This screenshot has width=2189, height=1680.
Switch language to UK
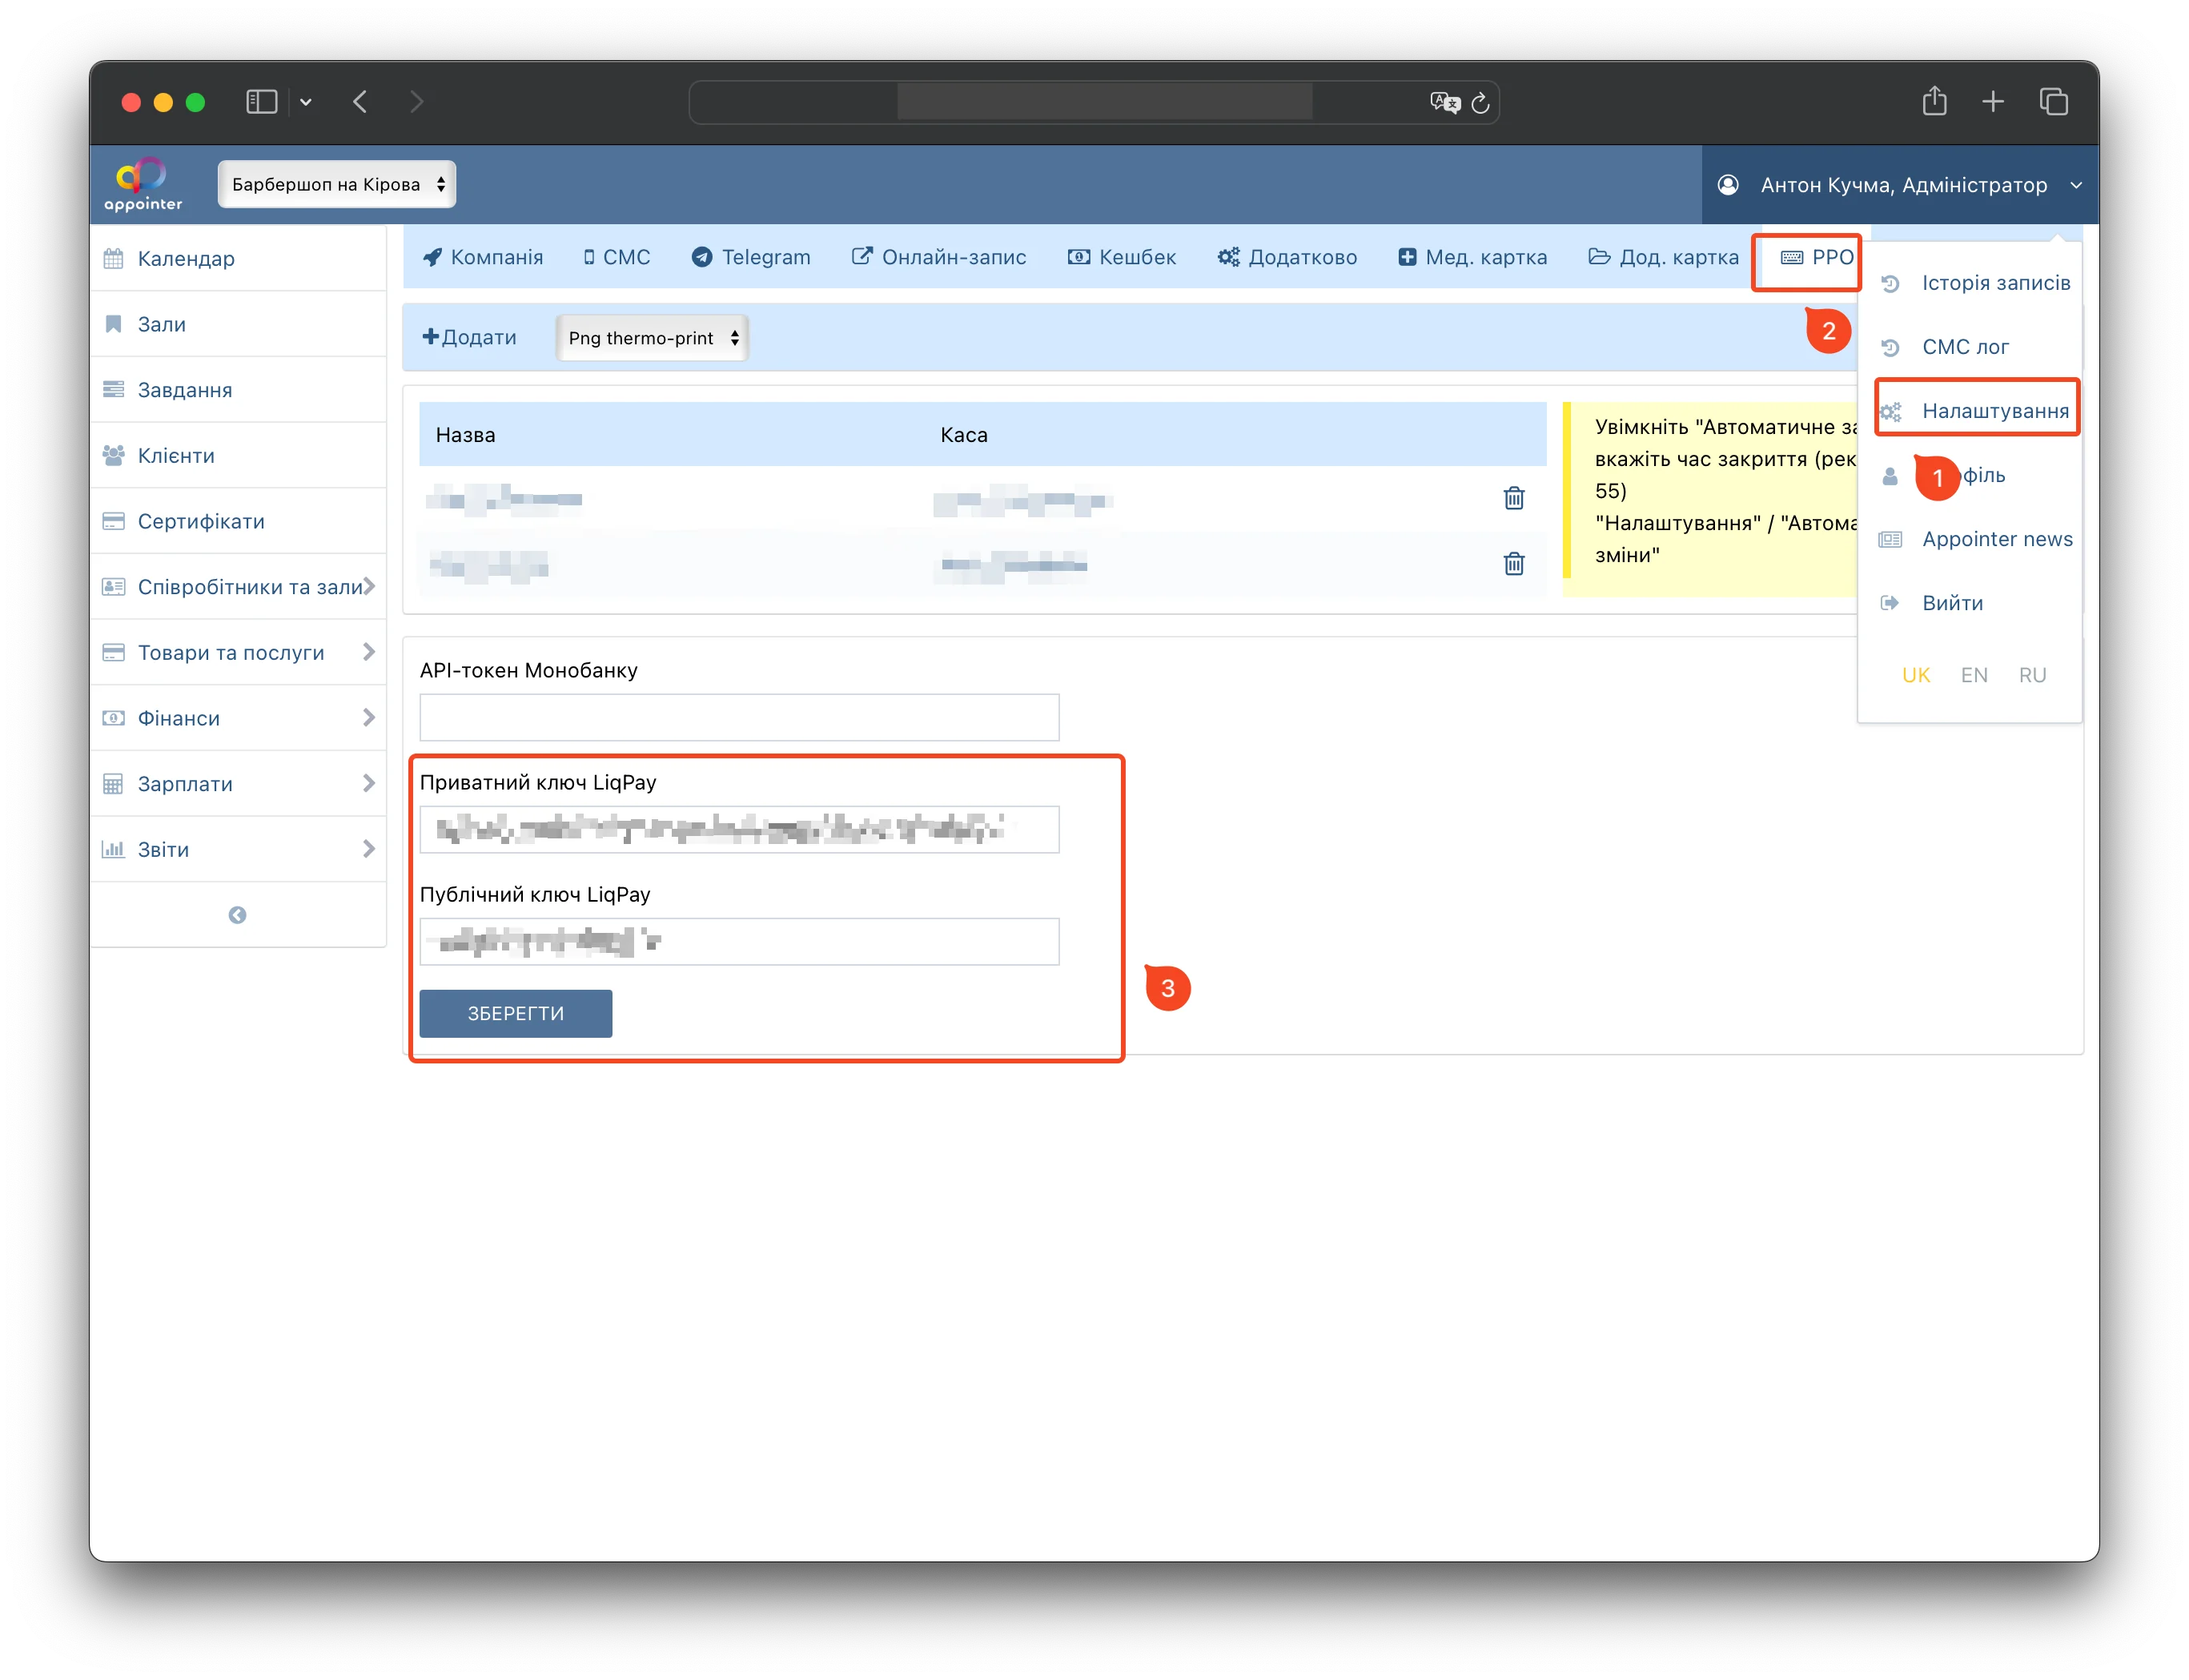pyautogui.click(x=1915, y=675)
